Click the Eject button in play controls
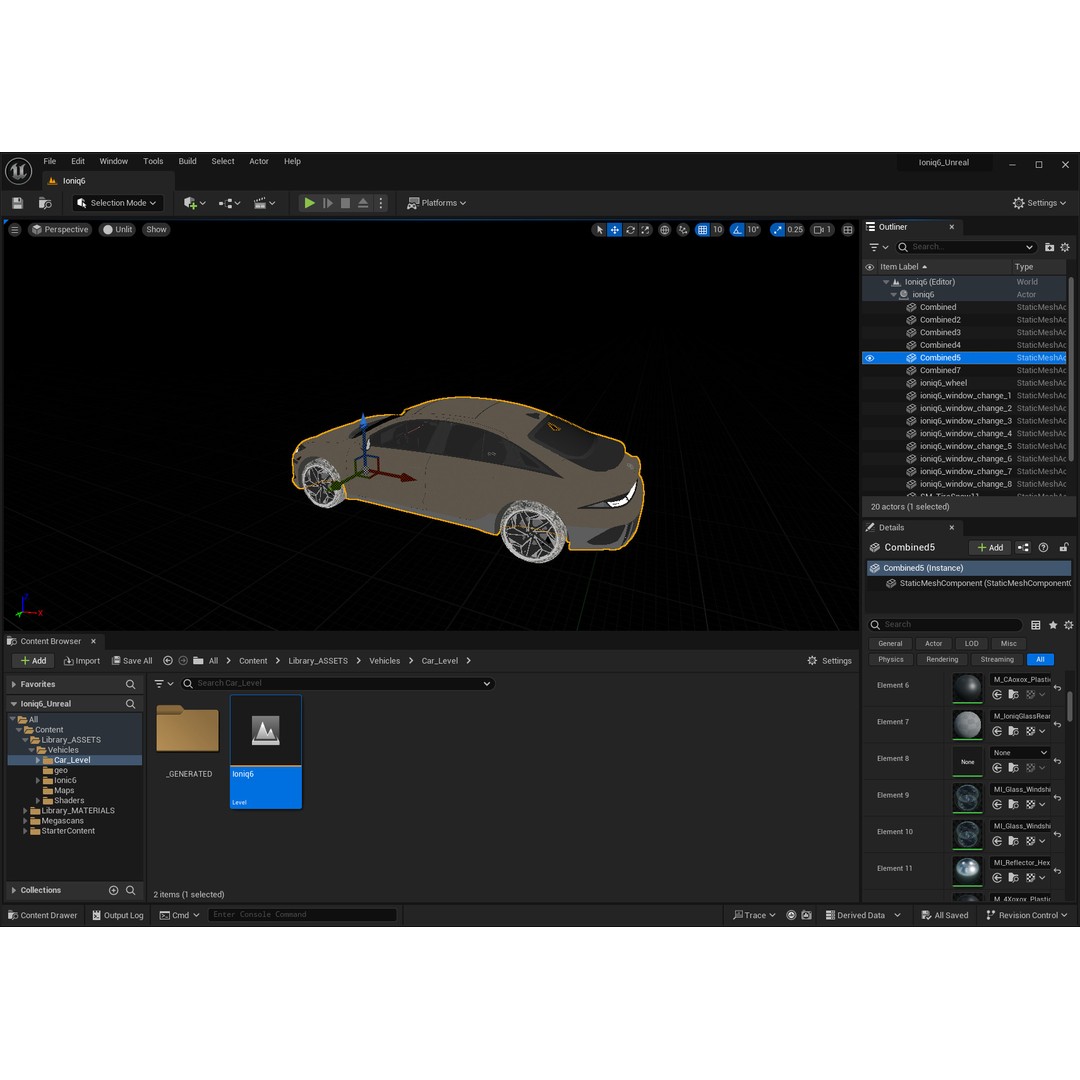The height and width of the screenshot is (1080, 1080). [363, 202]
